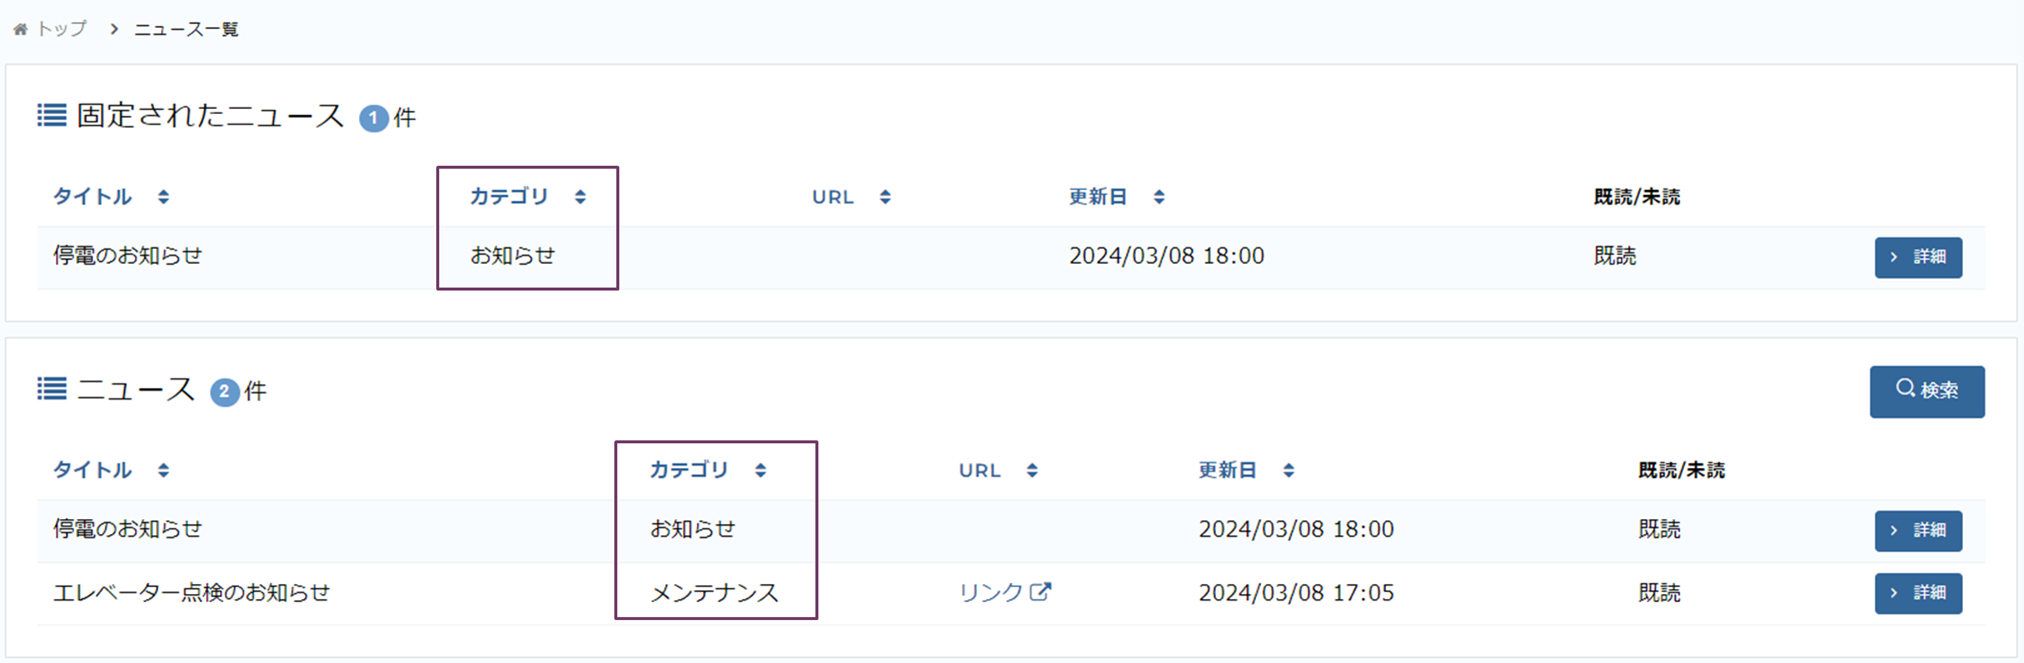
Task: Go to トップ in the breadcrumb
Action: [62, 30]
